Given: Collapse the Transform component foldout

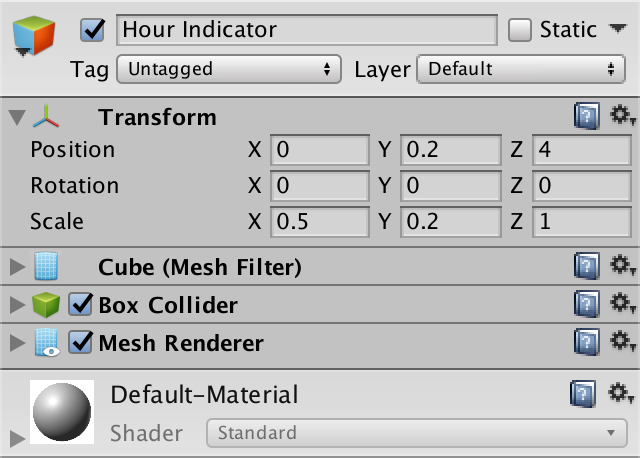Looking at the screenshot, I should coord(17,118).
